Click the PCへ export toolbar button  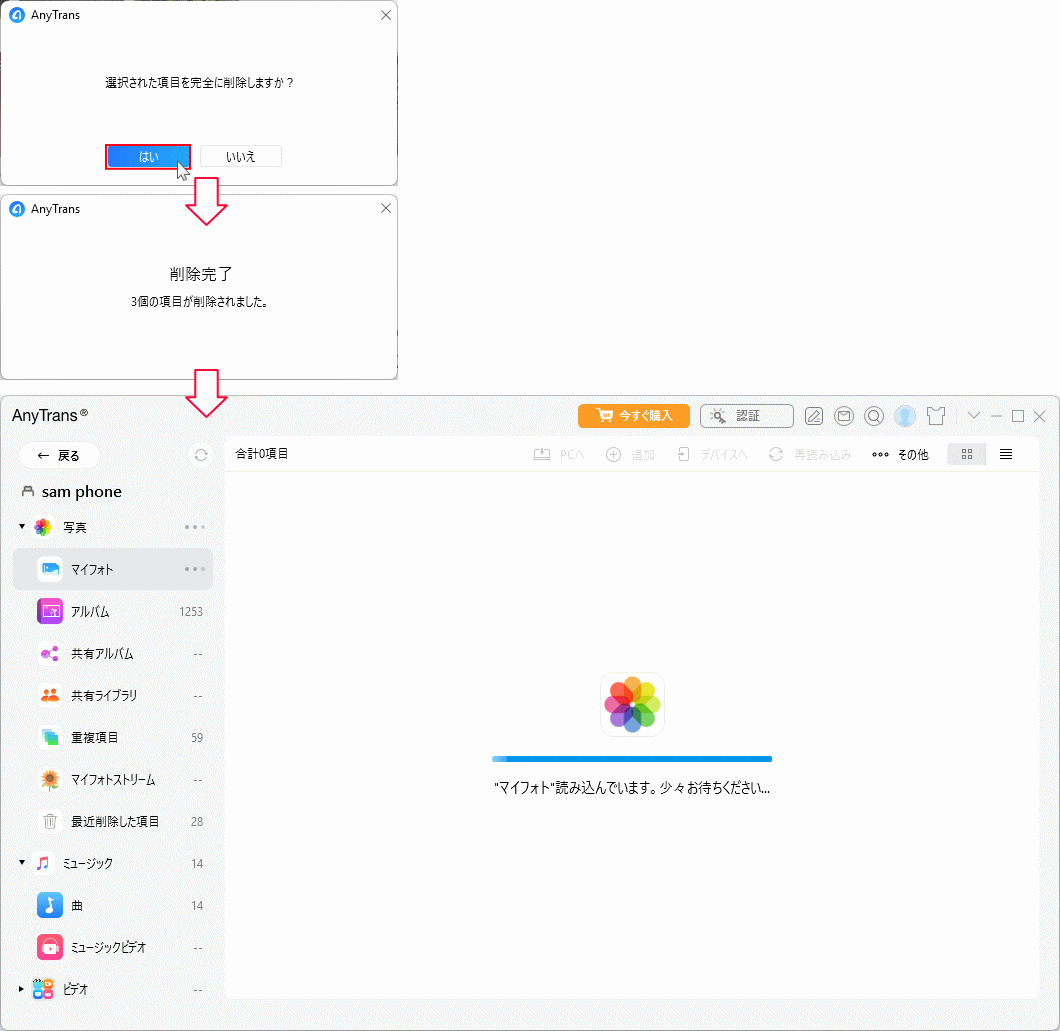tap(558, 454)
